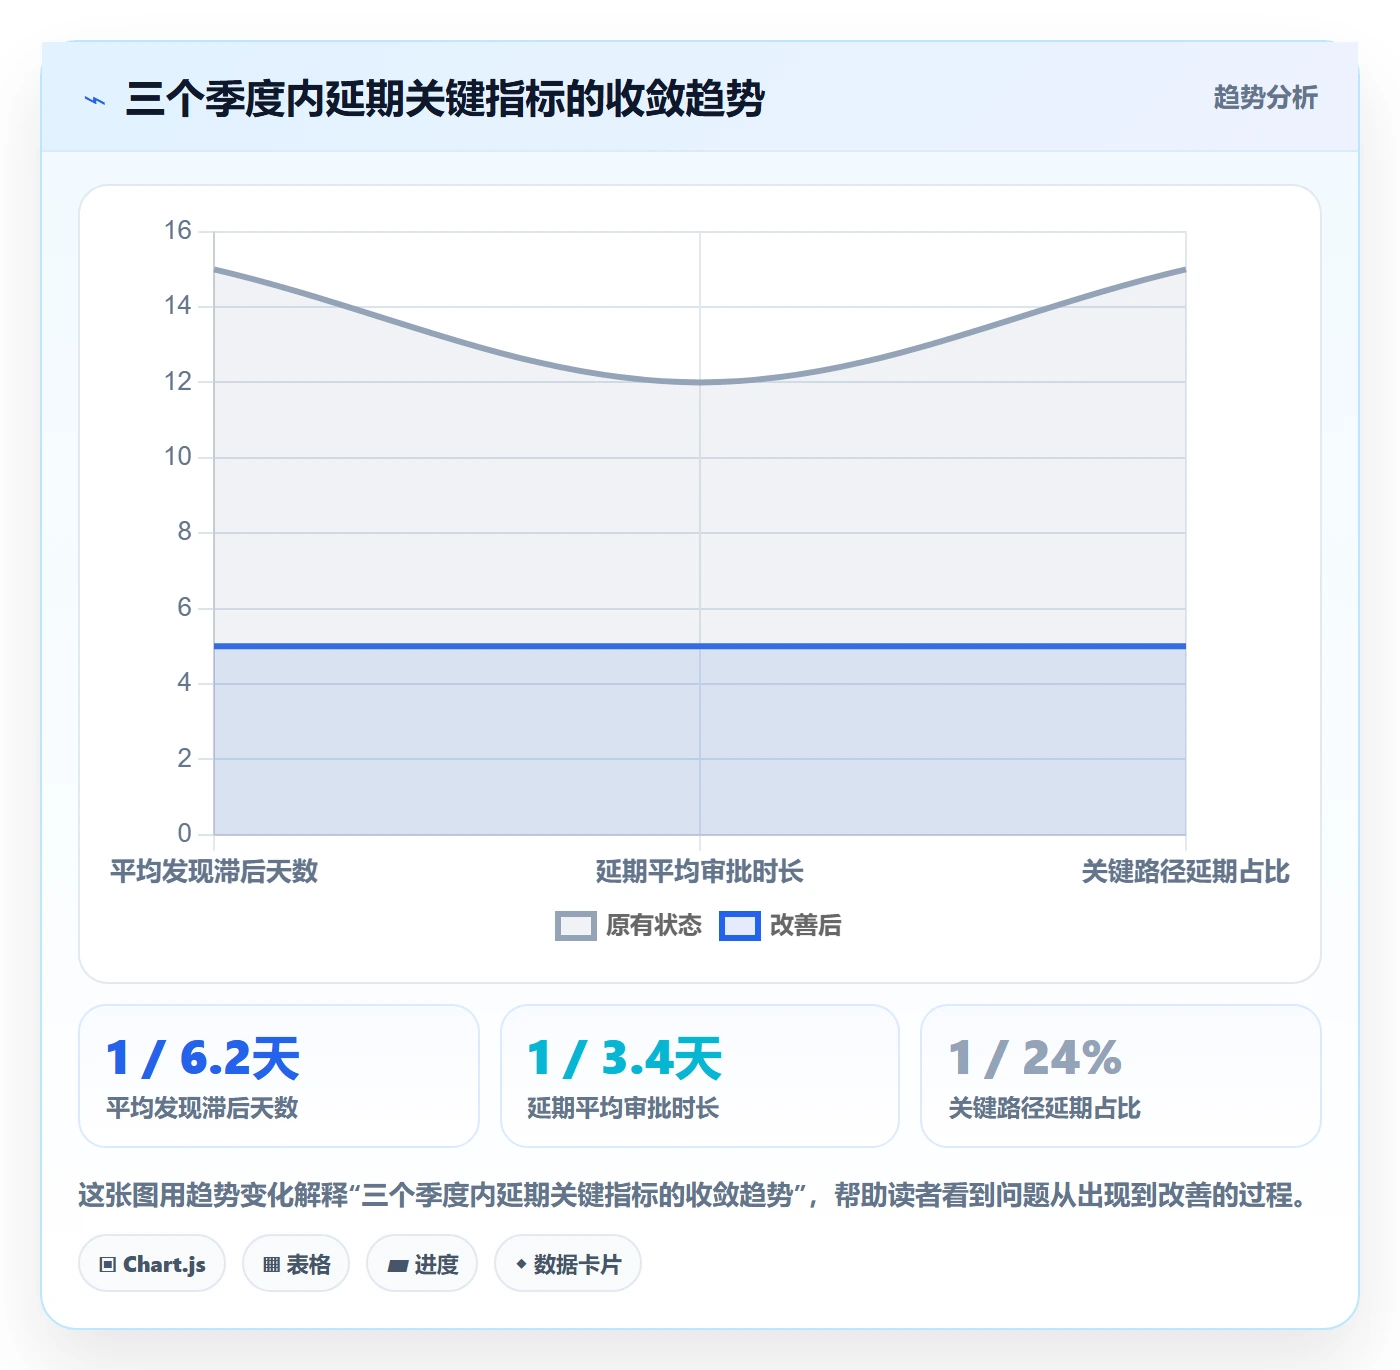Click the y-axis value 6
Image resolution: width=1400 pixels, height=1370 pixels.
click(x=185, y=608)
